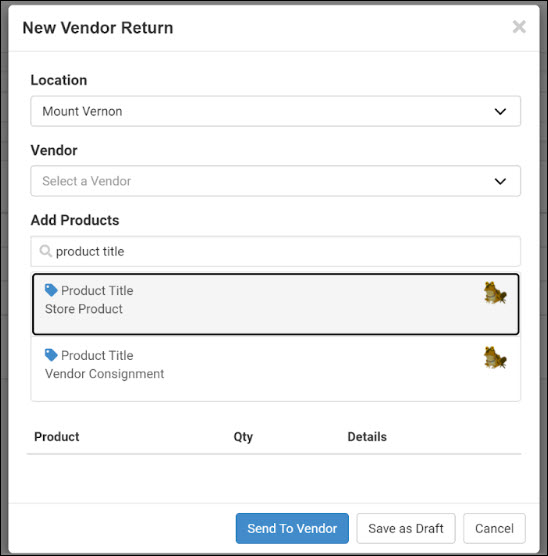Click the Send To Vendor button
This screenshot has height=556, width=548.
click(x=292, y=528)
